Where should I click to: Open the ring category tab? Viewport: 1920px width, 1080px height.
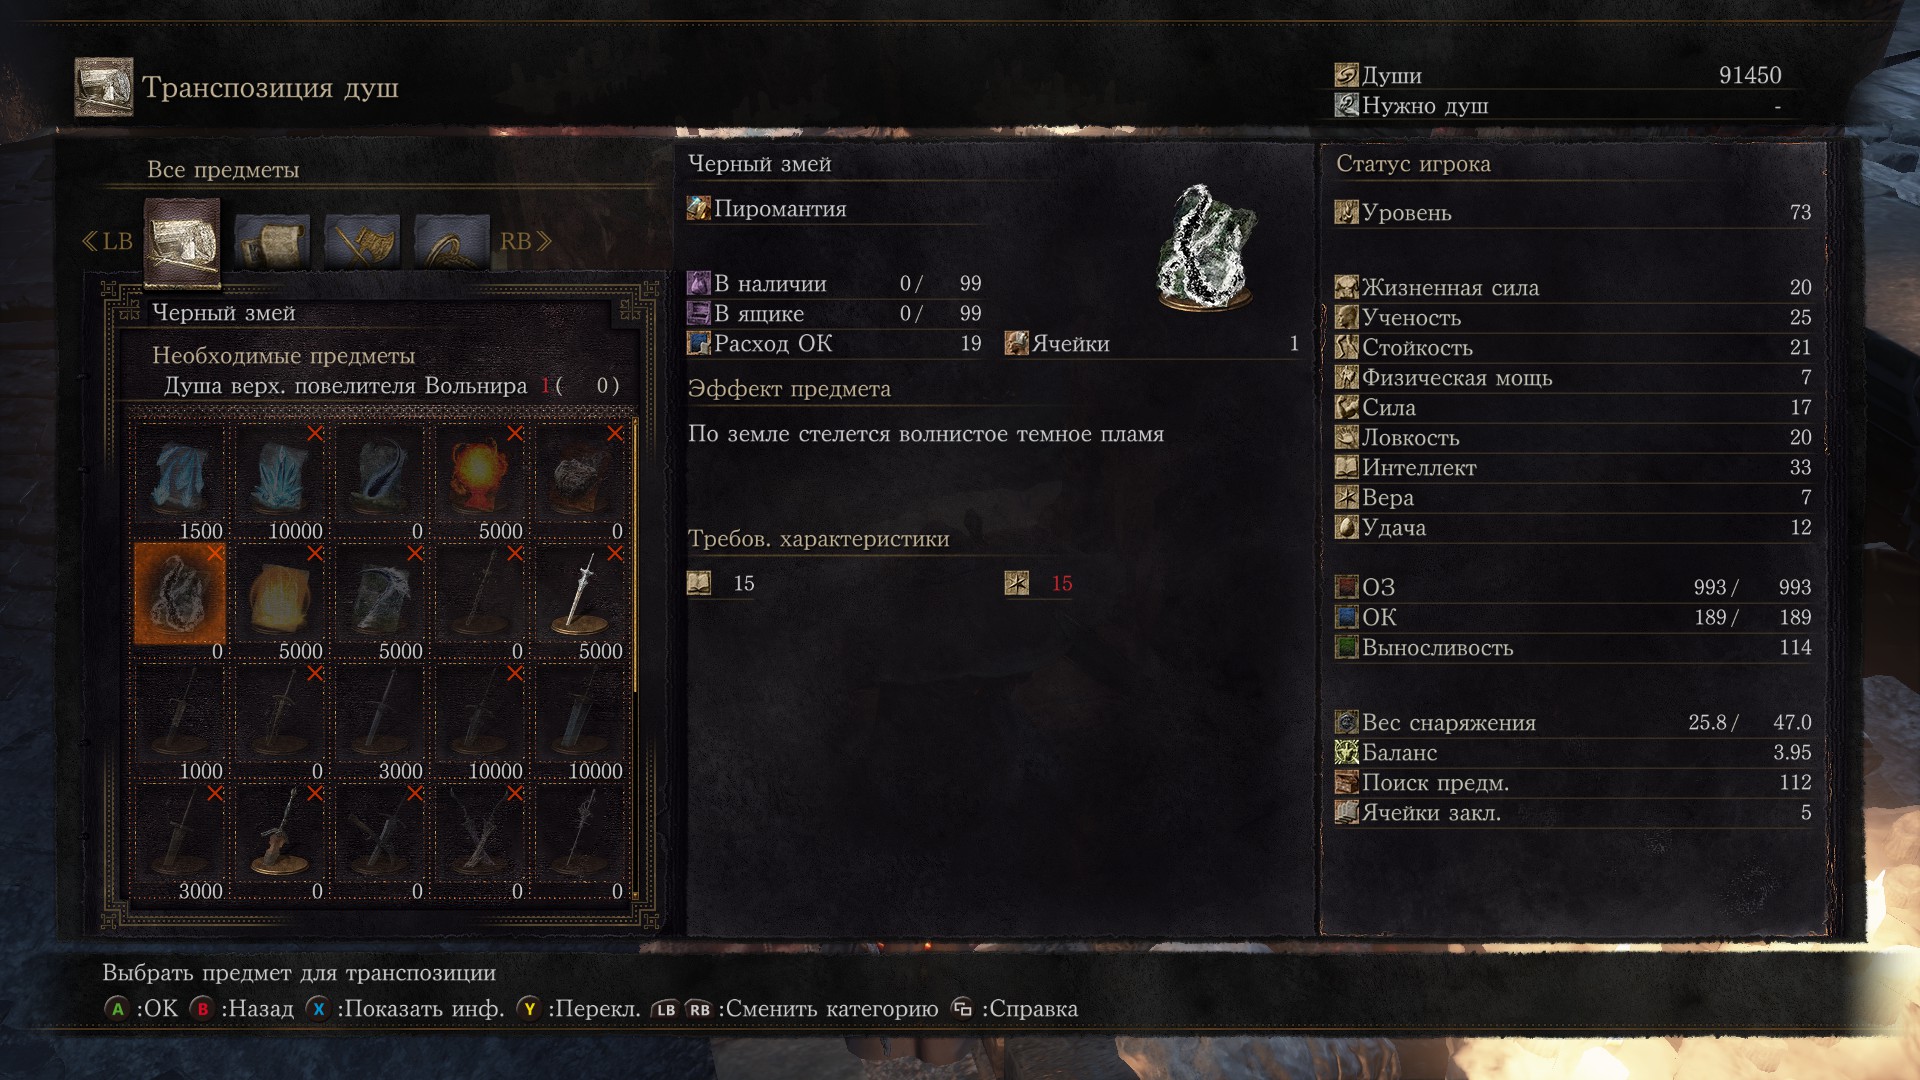tap(452, 242)
